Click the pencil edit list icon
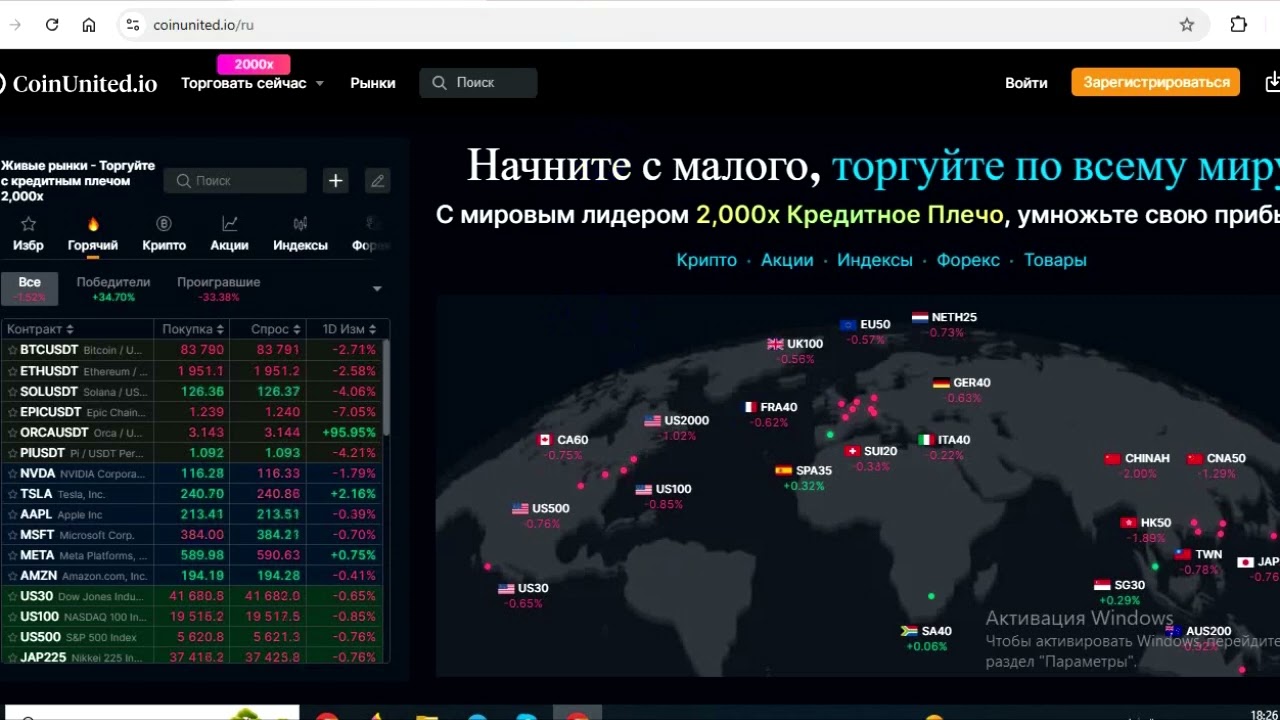 click(x=377, y=181)
